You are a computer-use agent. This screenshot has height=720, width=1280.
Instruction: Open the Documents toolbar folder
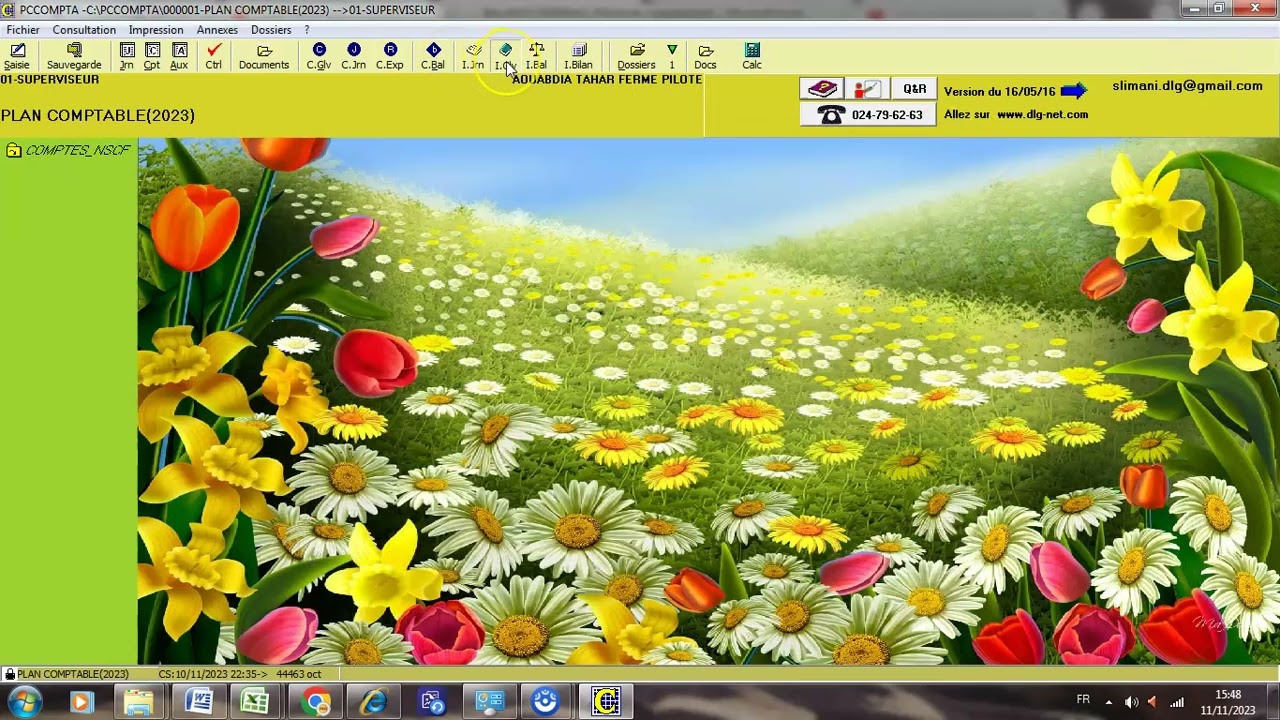[264, 57]
